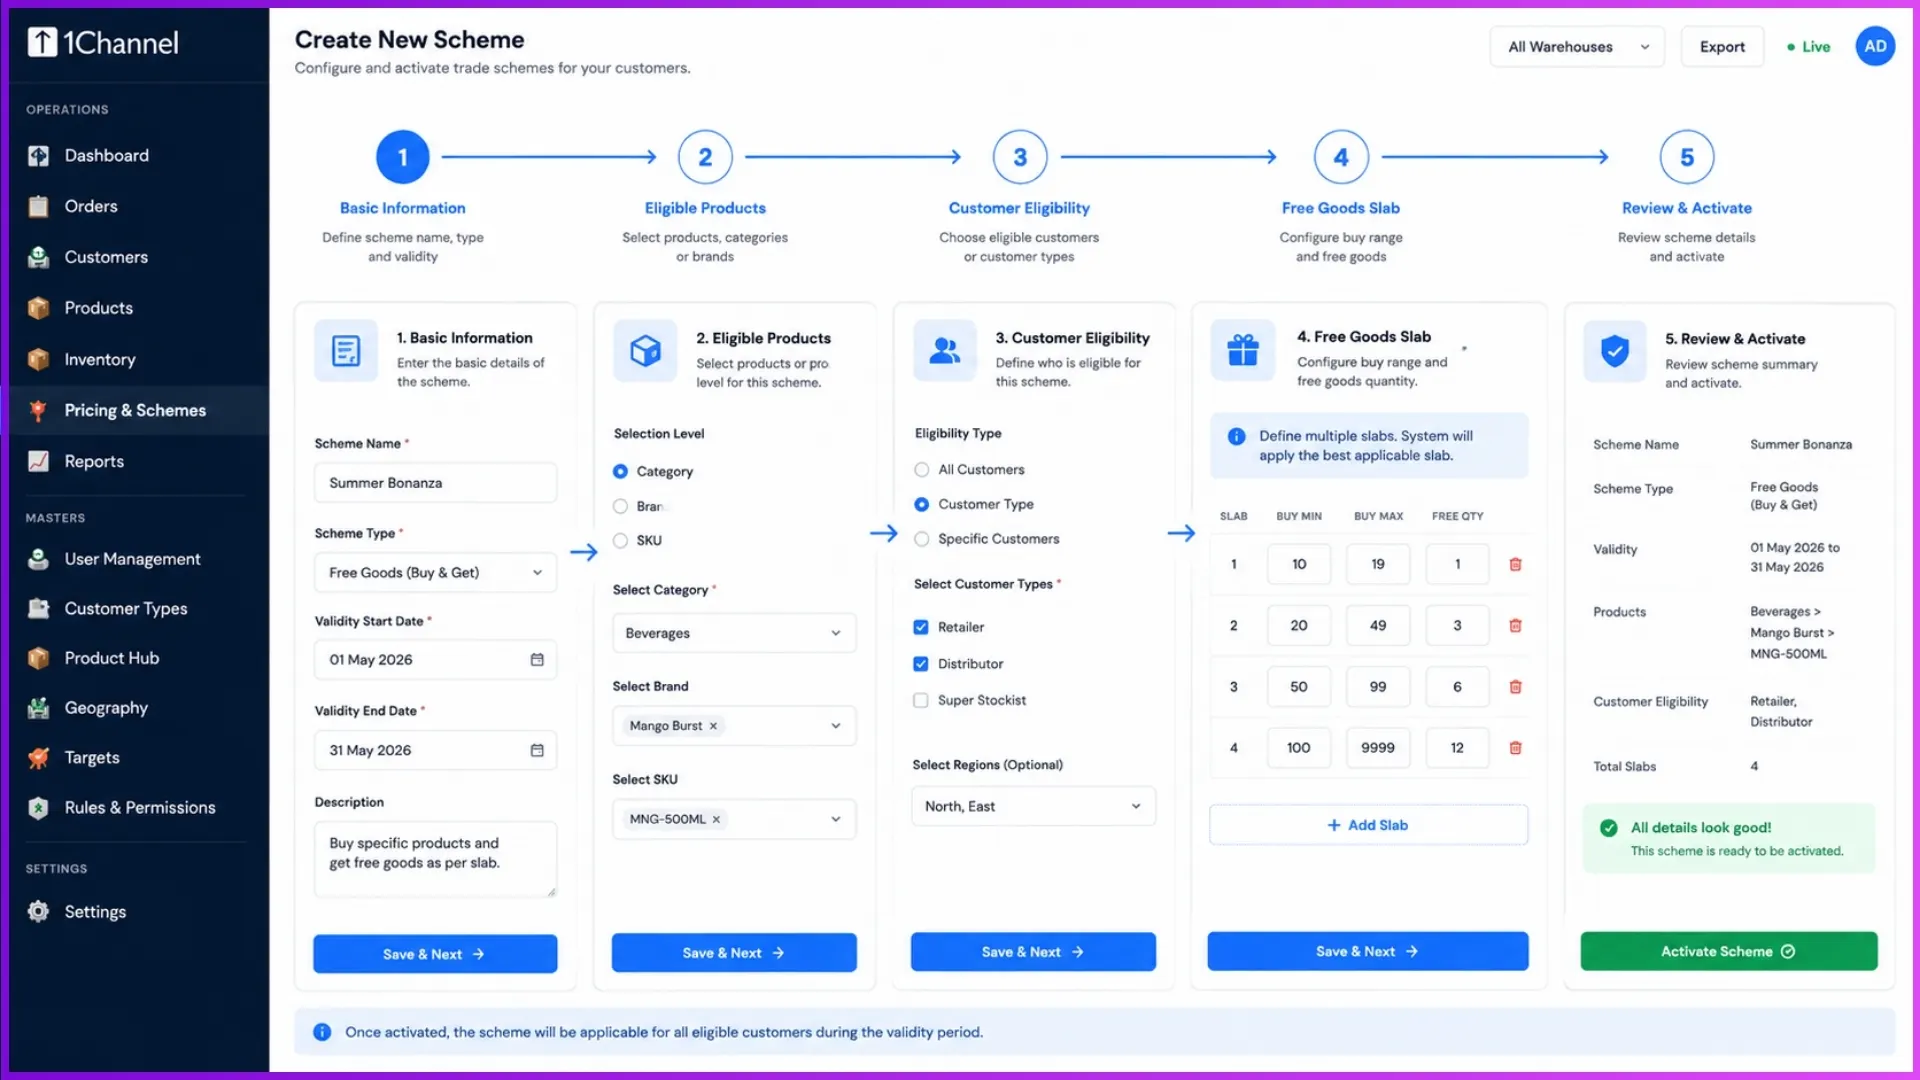The image size is (1920, 1080).
Task: Choose the Specific Customers radio option
Action: 922,539
